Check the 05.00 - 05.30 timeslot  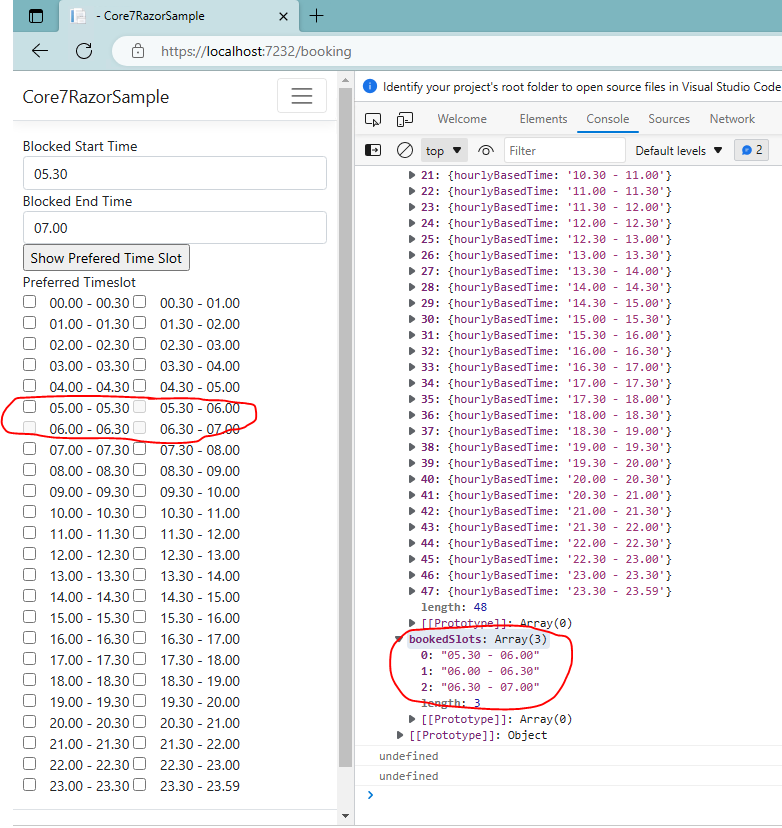coord(30,407)
